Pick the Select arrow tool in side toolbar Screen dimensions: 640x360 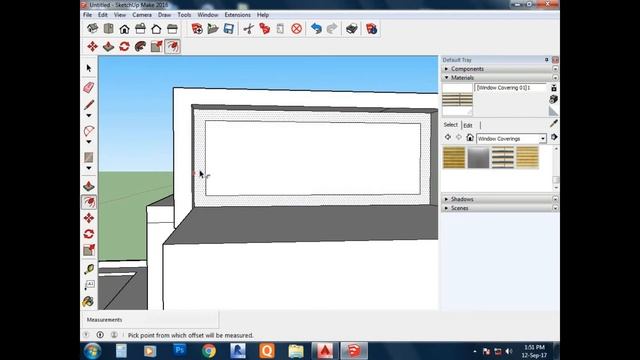[89, 68]
